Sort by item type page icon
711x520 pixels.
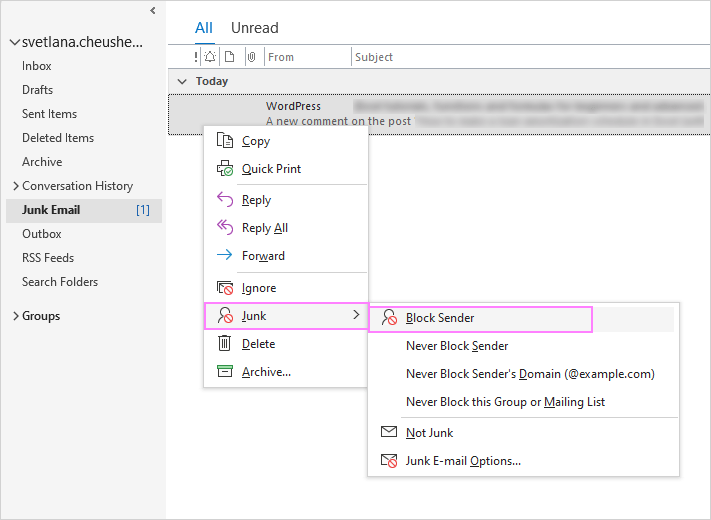click(x=230, y=57)
